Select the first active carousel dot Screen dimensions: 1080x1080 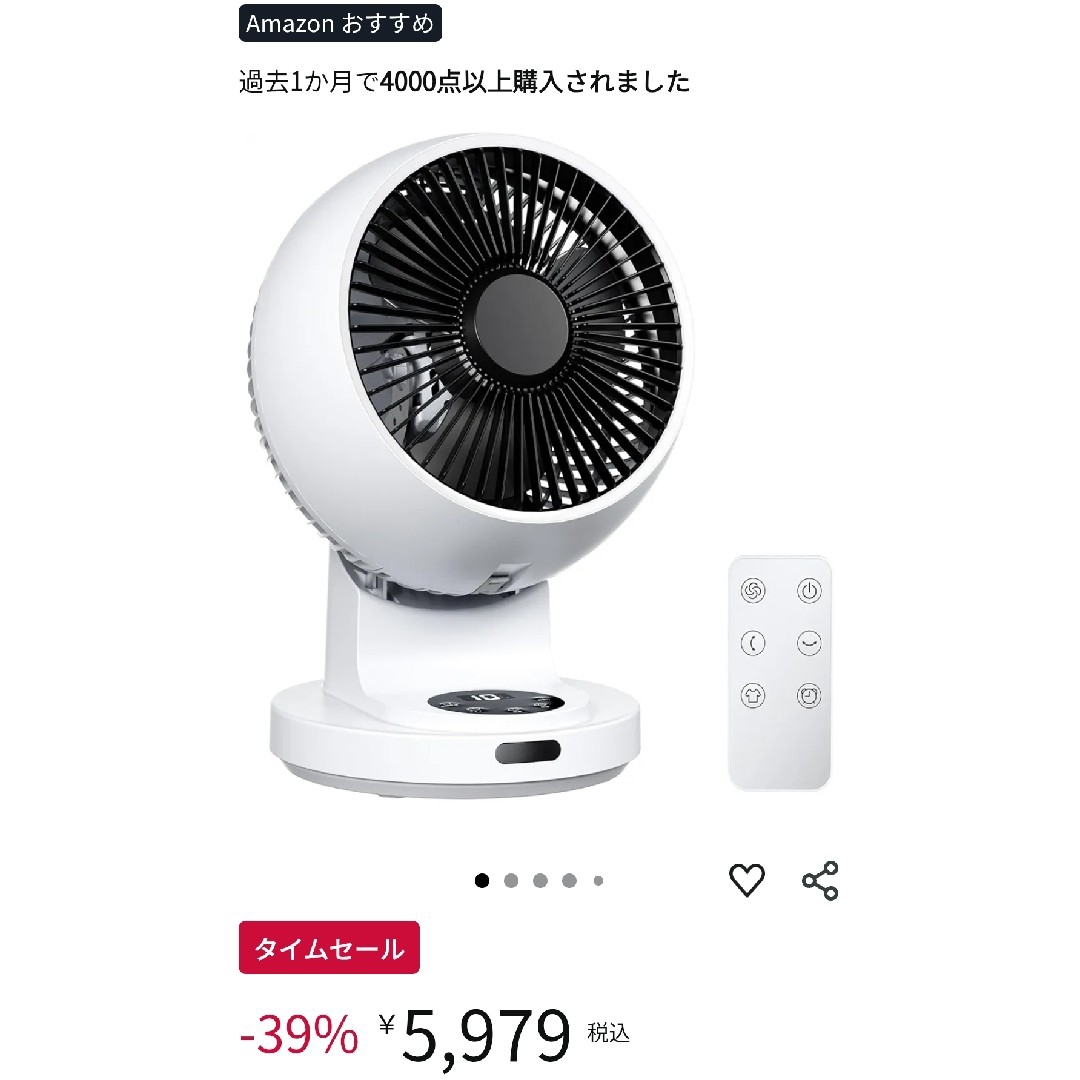482,880
